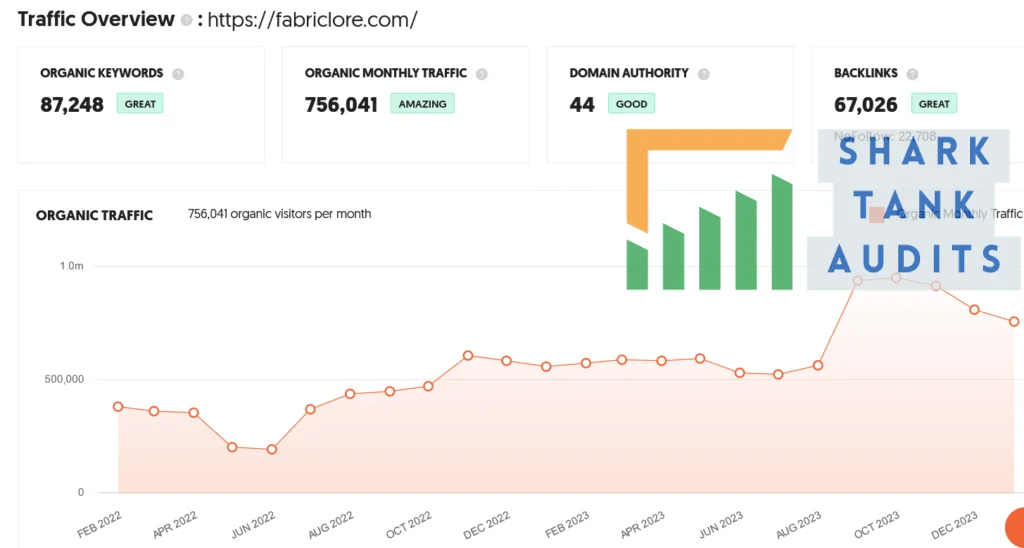Select the Aug 2022 data point on chart
Image resolution: width=1024 pixels, height=548 pixels.
(x=350, y=394)
